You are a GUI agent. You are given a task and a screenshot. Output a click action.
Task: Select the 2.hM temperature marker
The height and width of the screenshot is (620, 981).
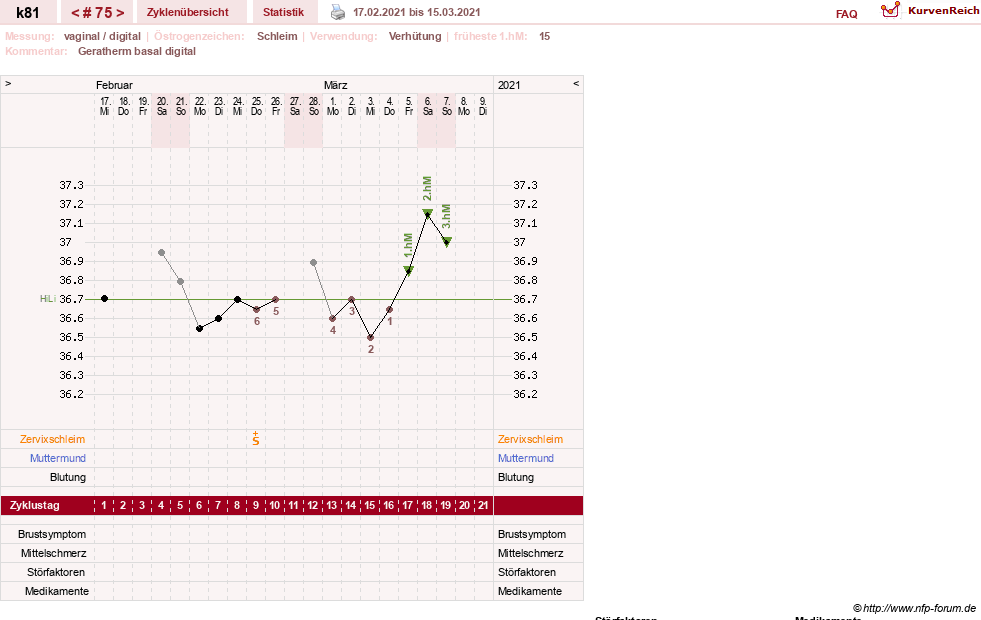tap(427, 213)
